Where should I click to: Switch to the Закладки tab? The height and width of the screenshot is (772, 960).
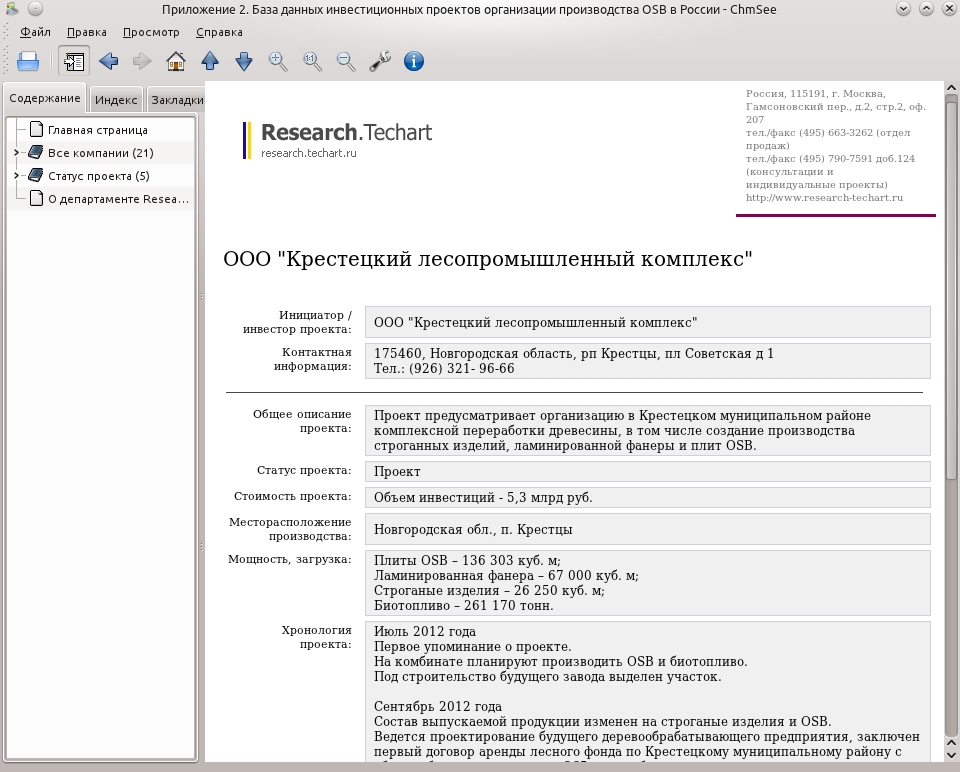point(176,100)
